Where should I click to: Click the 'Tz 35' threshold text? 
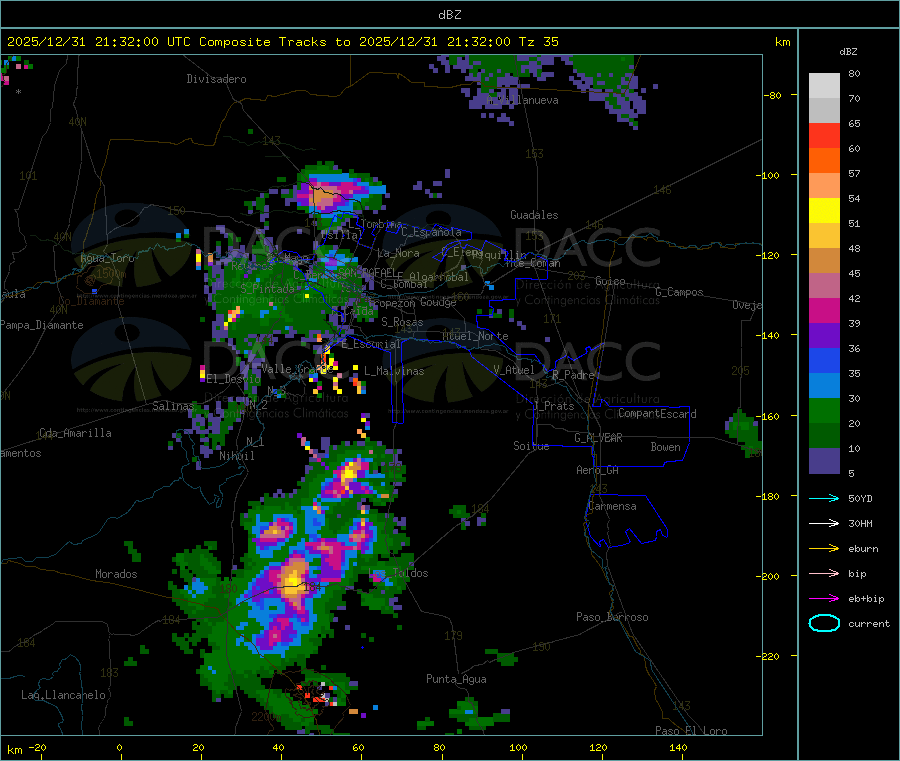point(538,42)
